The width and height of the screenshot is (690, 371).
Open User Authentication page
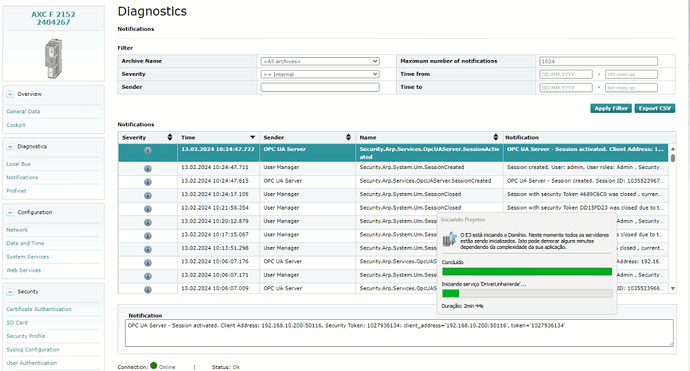point(32,363)
